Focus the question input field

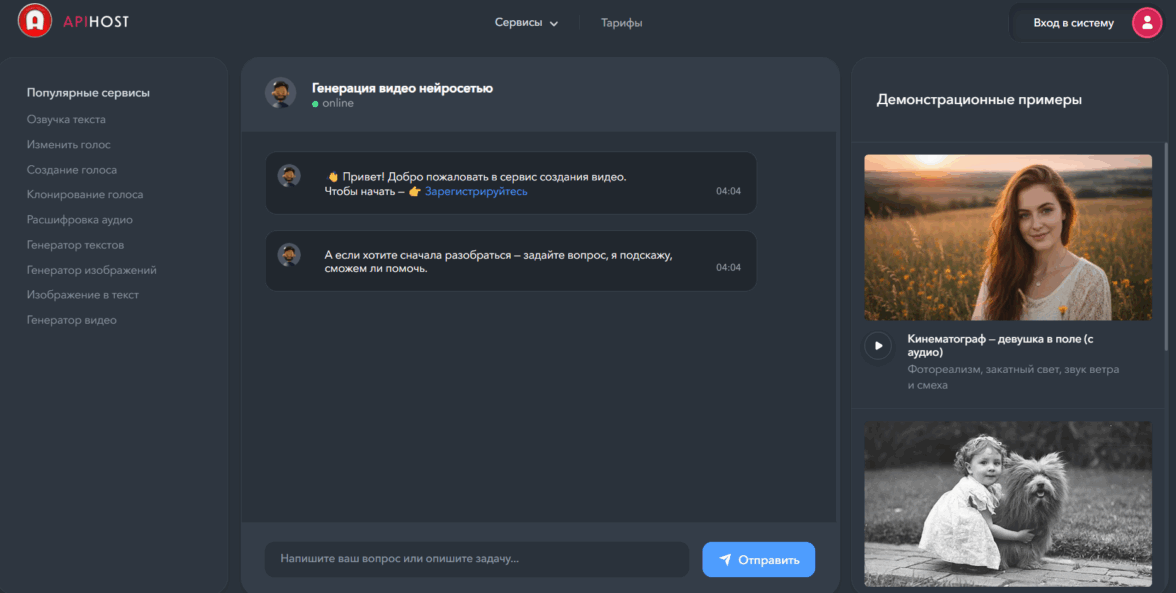(x=476, y=560)
